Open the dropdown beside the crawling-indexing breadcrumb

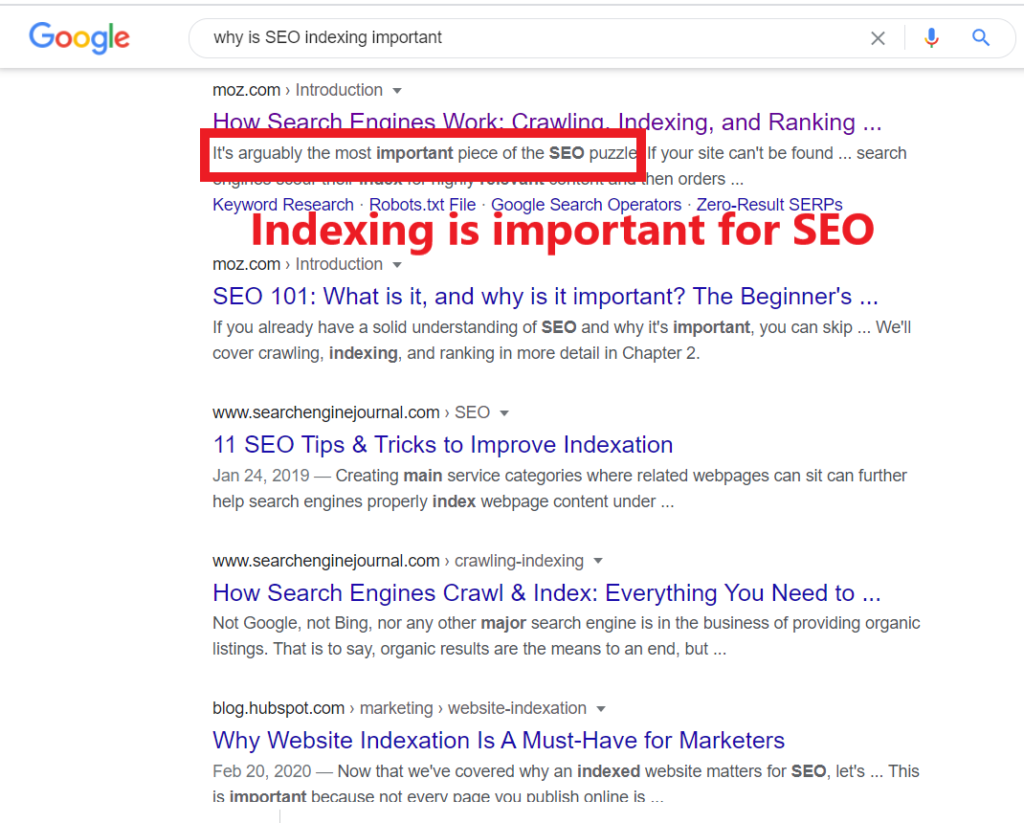[x=596, y=561]
